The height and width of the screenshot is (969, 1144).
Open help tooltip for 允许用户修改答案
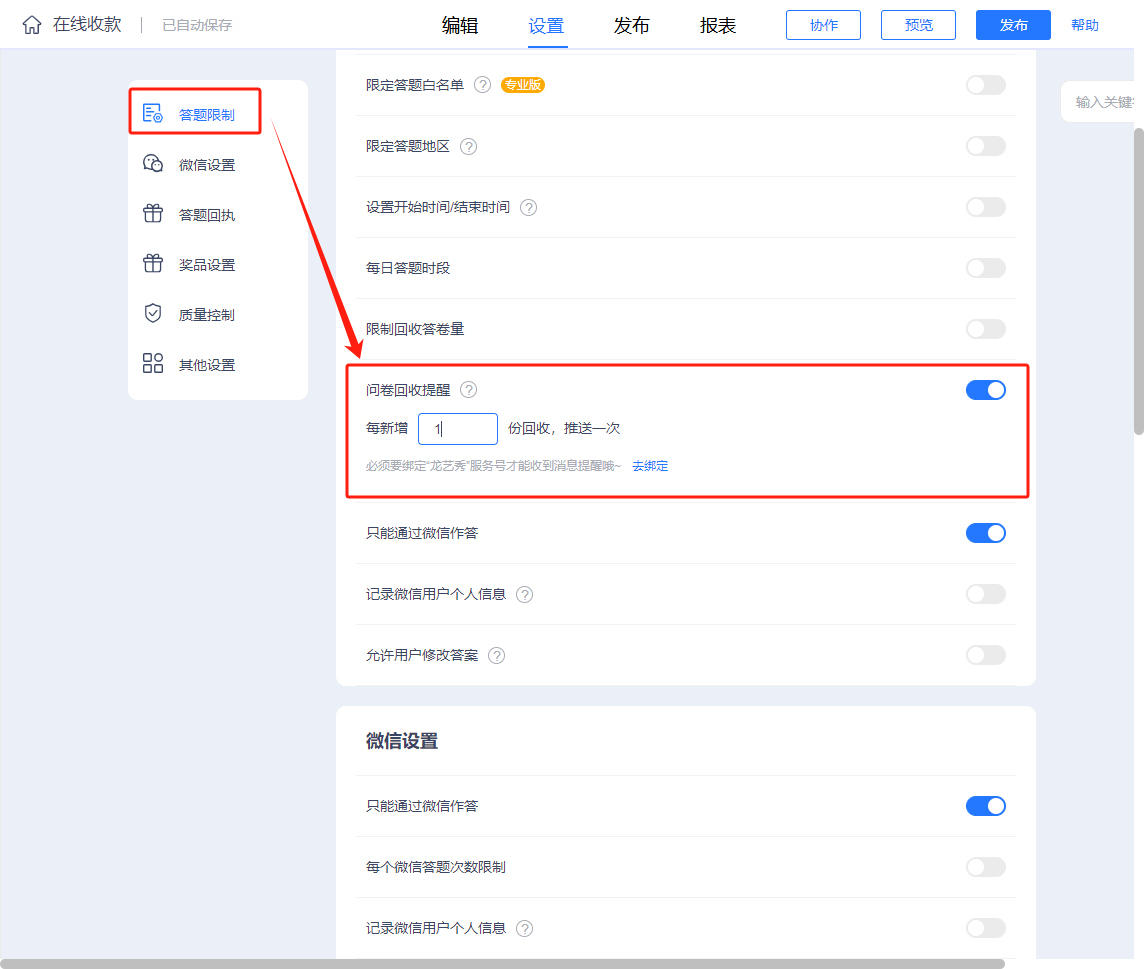tap(496, 655)
